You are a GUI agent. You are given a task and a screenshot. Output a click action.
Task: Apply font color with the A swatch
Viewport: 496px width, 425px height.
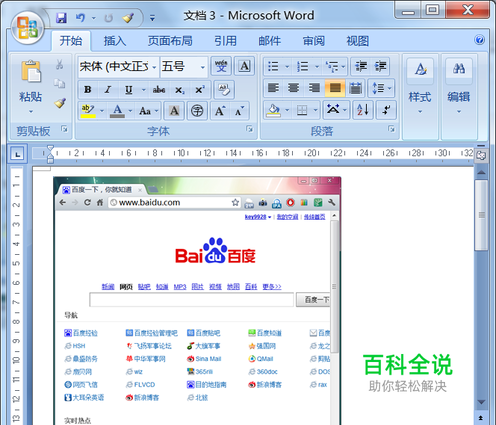click(117, 111)
